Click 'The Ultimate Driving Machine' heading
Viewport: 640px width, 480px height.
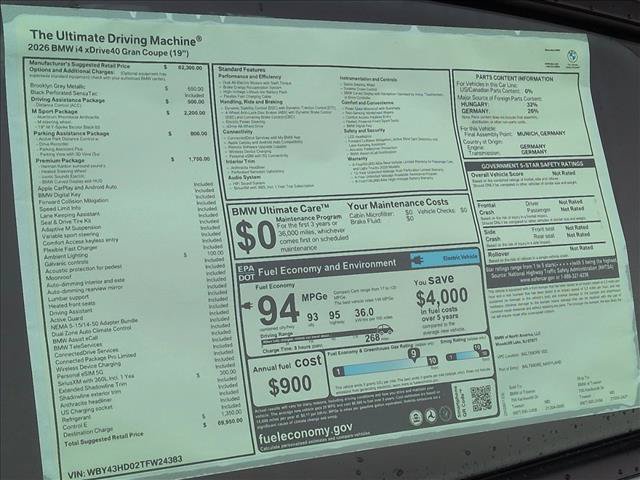tap(116, 38)
